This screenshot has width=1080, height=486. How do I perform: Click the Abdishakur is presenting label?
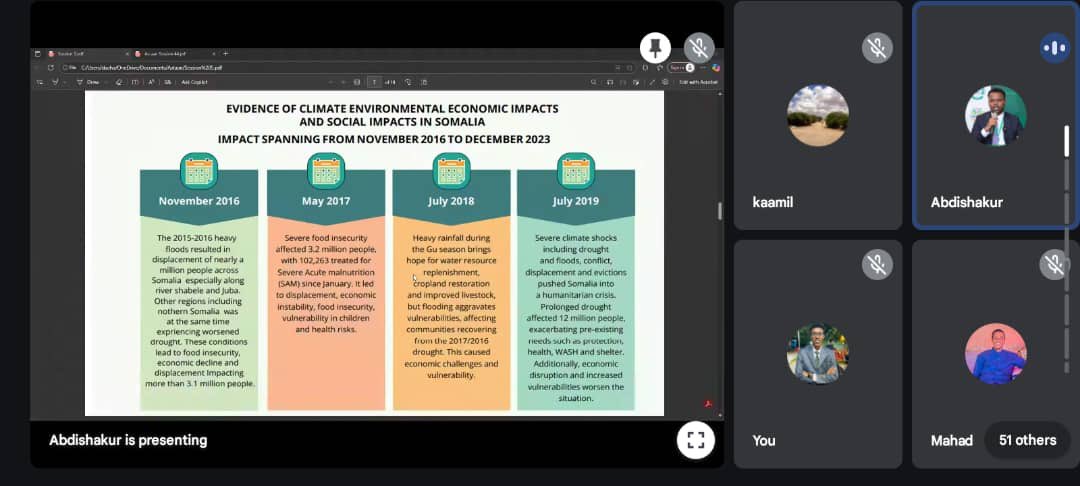click(x=128, y=440)
